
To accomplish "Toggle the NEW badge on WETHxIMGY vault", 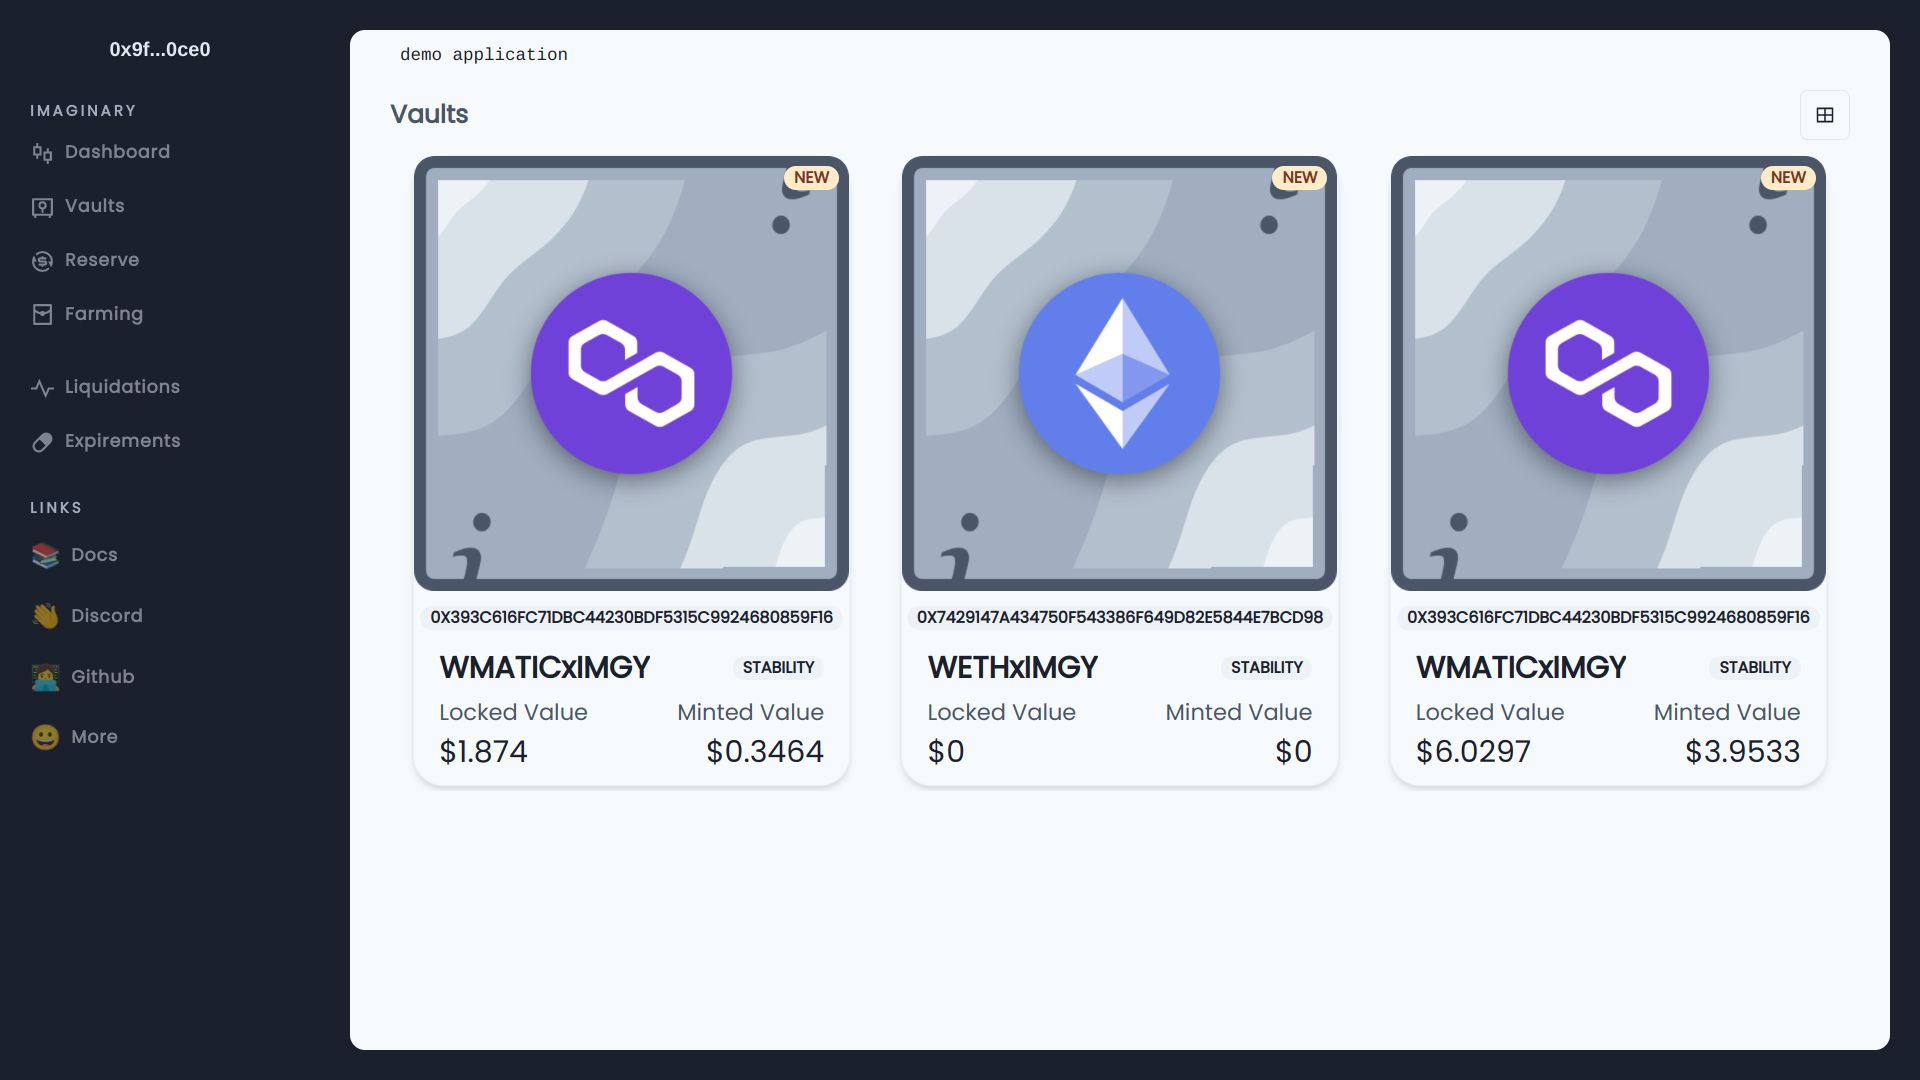I will tap(1299, 177).
